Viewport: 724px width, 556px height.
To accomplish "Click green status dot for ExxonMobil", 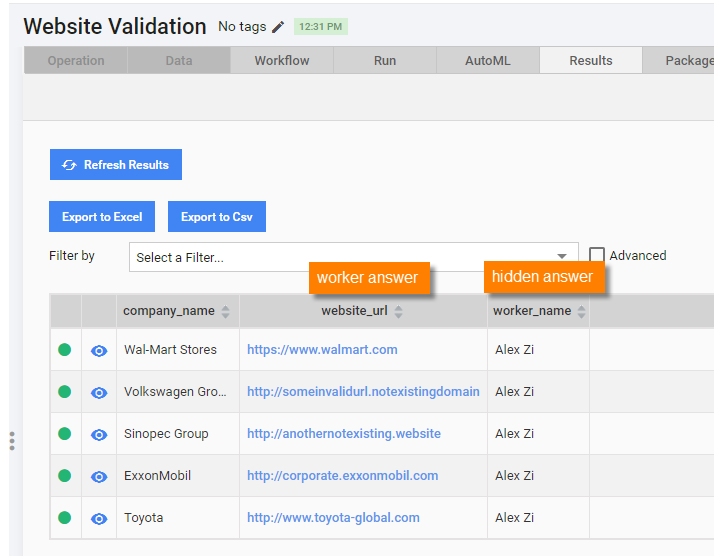I will [x=65, y=476].
